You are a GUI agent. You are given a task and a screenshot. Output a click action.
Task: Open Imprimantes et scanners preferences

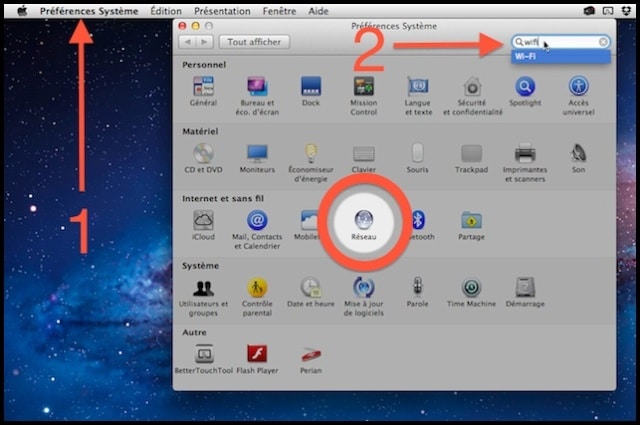click(x=525, y=163)
